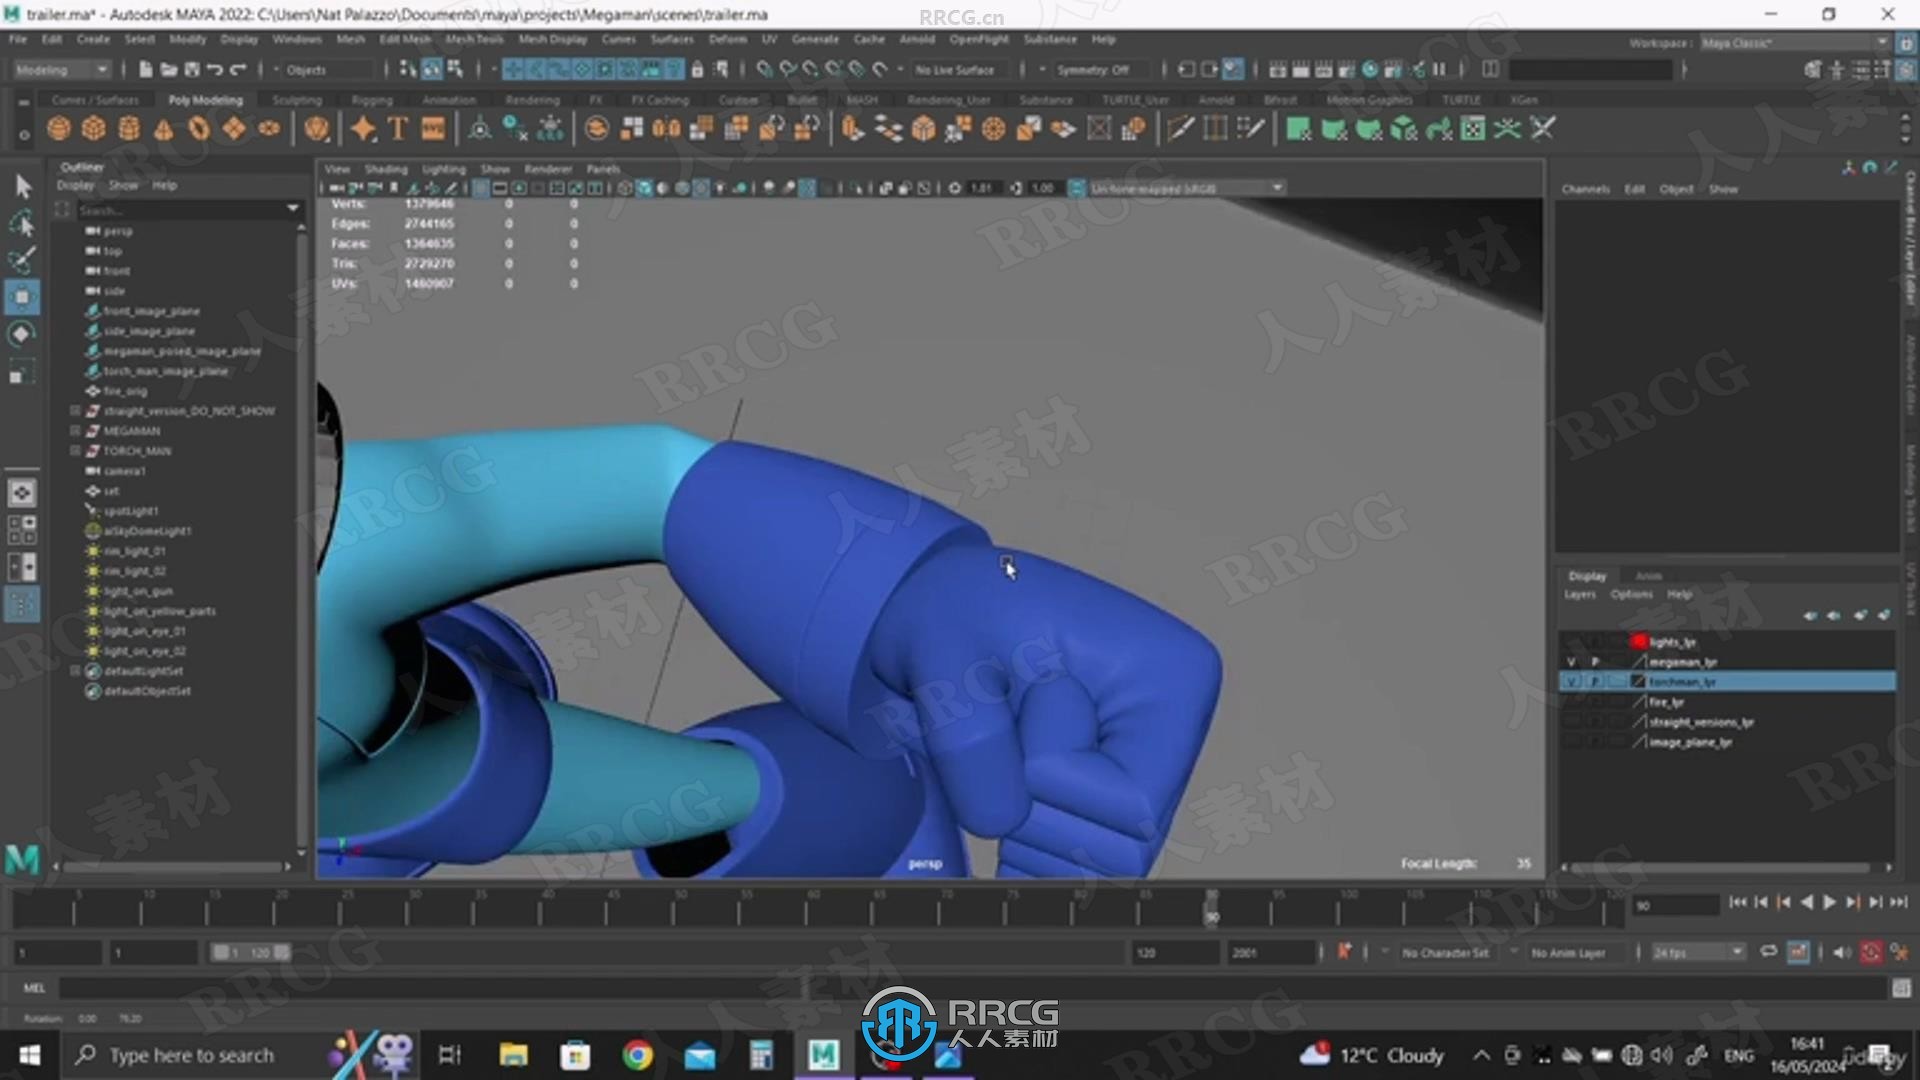The width and height of the screenshot is (1920, 1080).
Task: Create a polygon cube from the shelf
Action: [x=94, y=129]
